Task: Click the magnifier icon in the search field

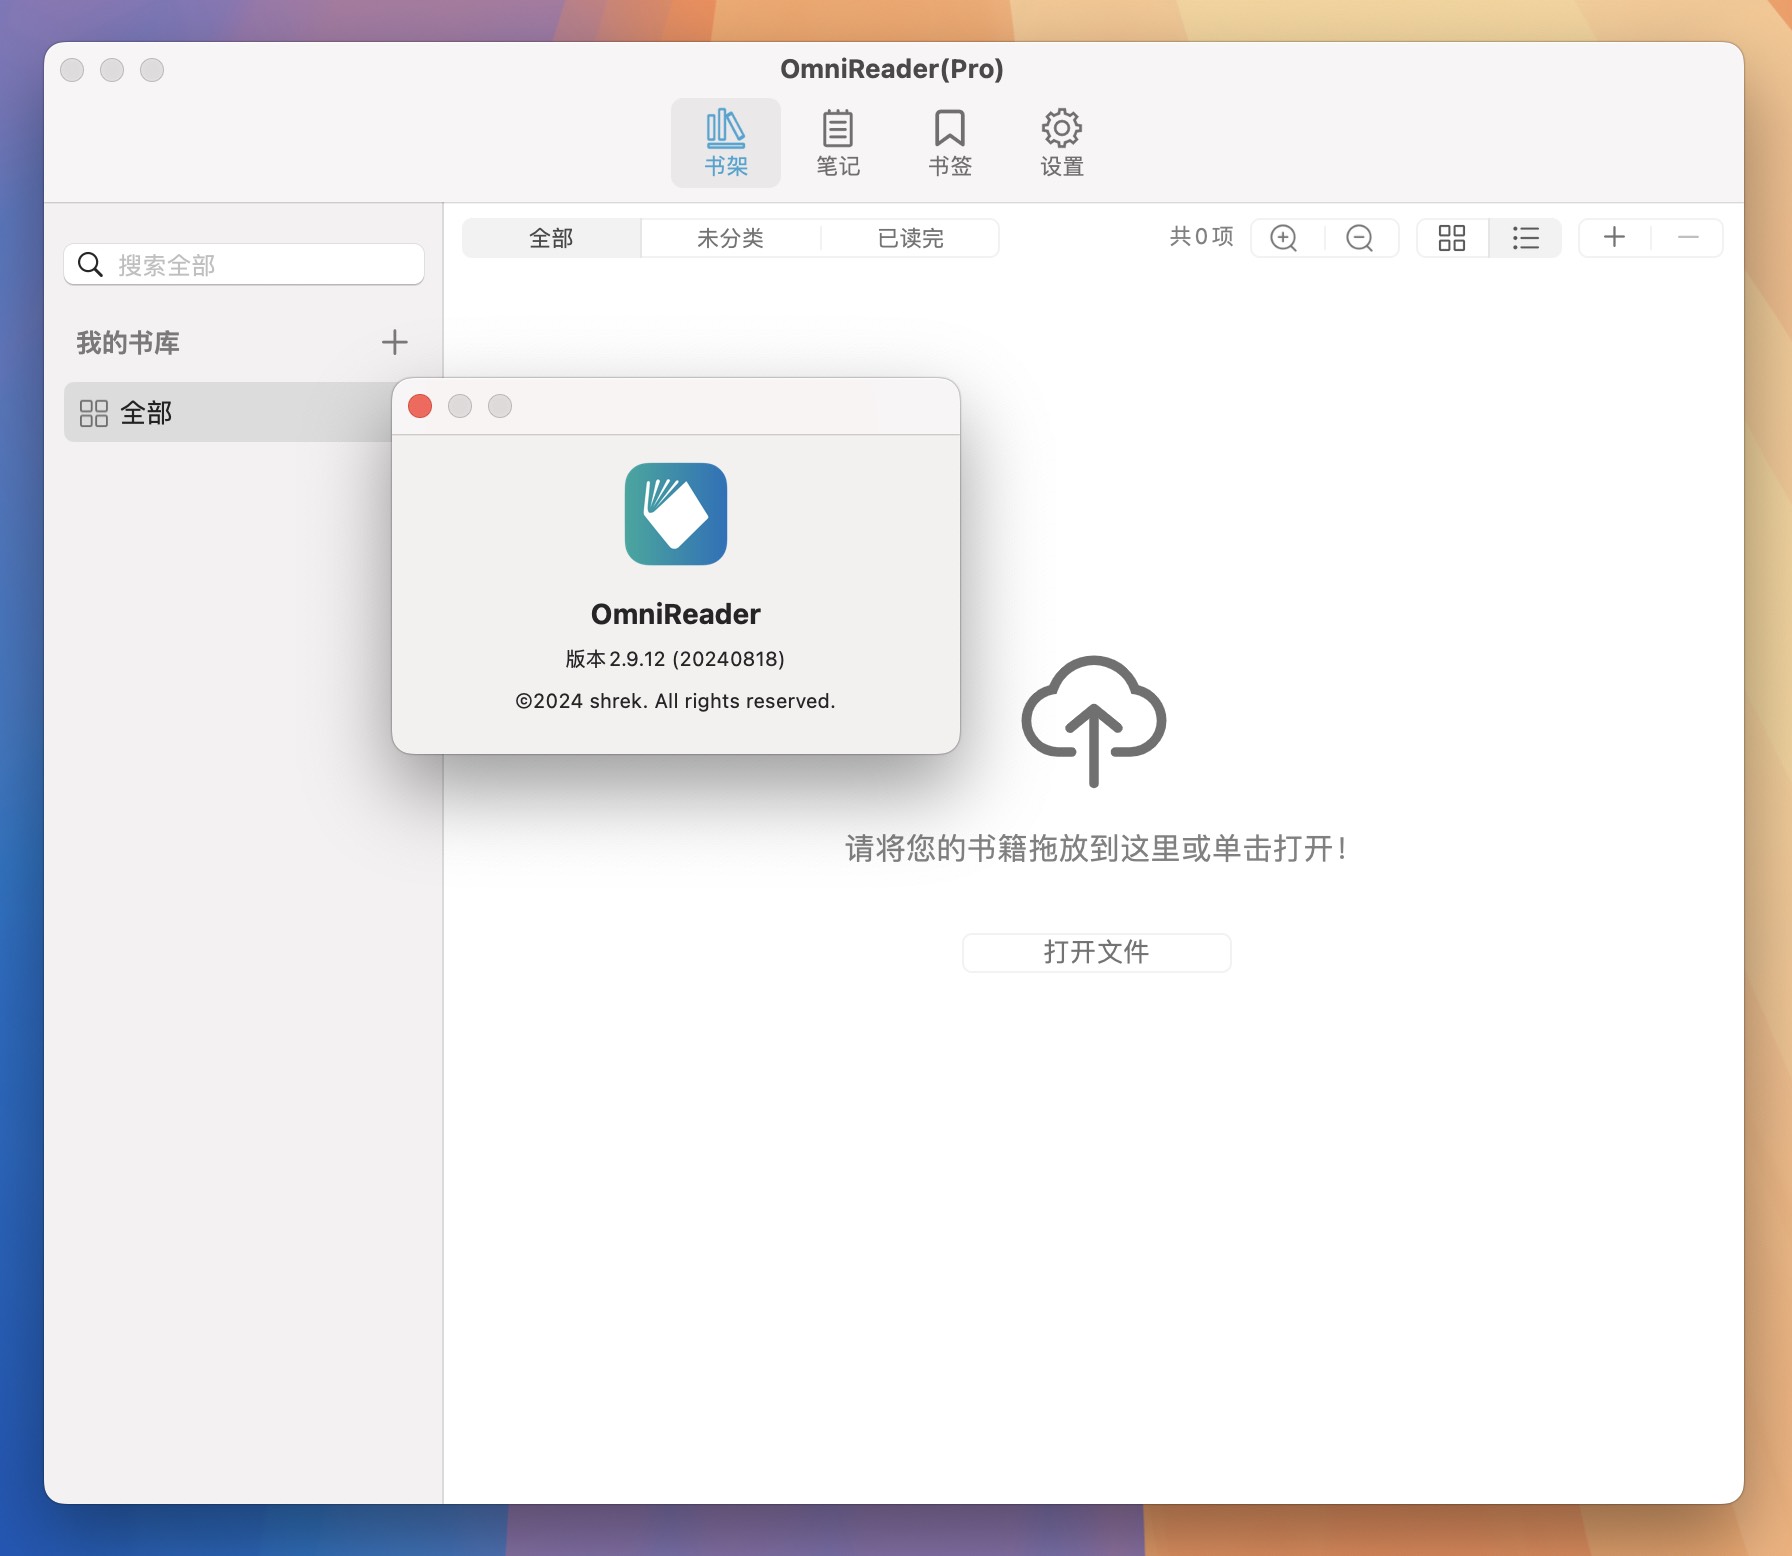Action: pyautogui.click(x=90, y=264)
